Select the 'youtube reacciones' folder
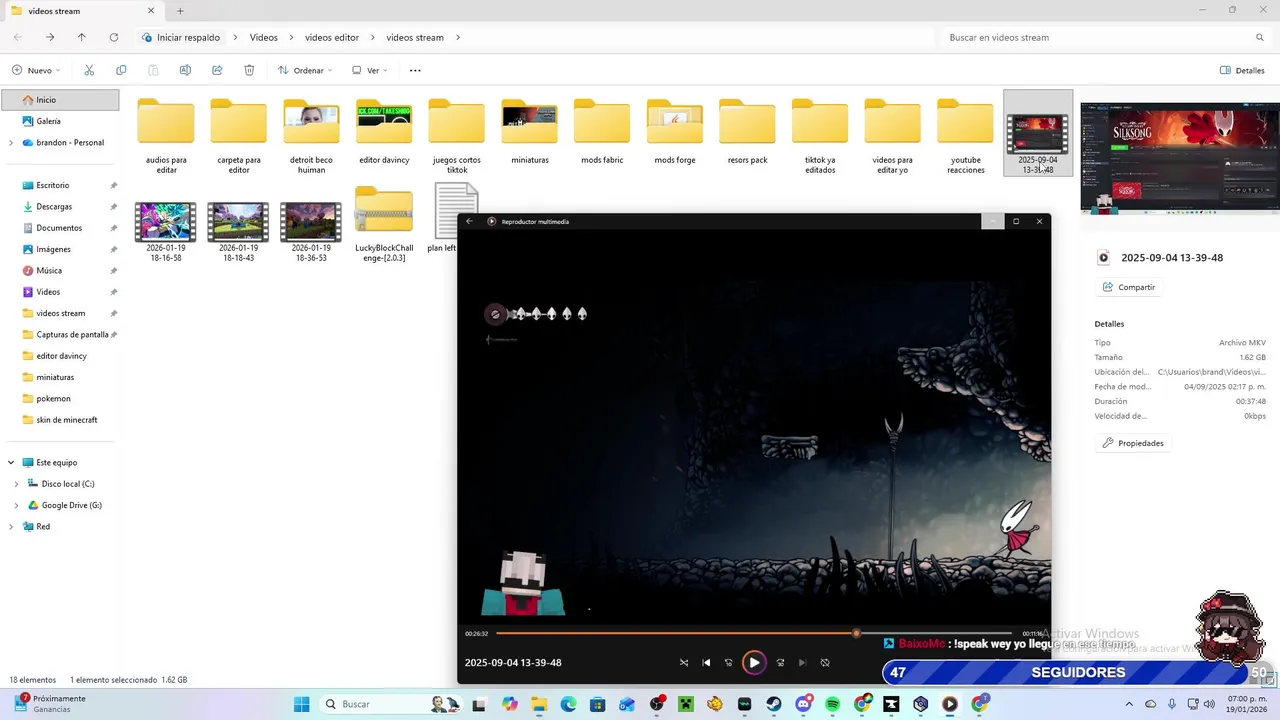This screenshot has height=720, width=1280. 965,137
